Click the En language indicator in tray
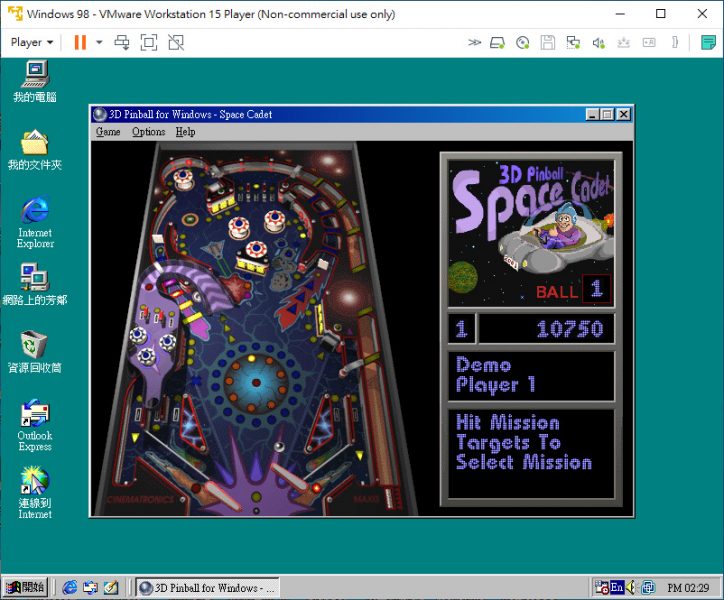 617,587
